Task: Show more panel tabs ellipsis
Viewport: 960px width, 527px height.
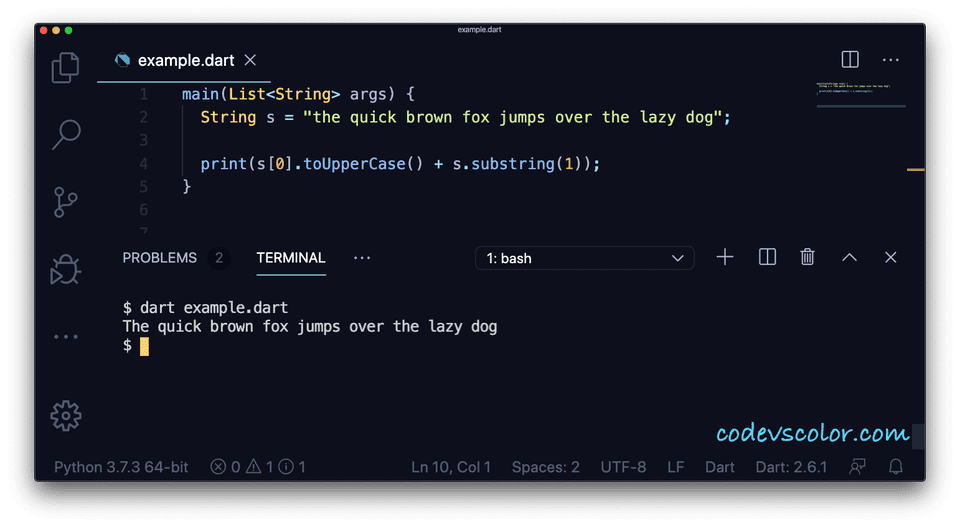Action: 362,258
